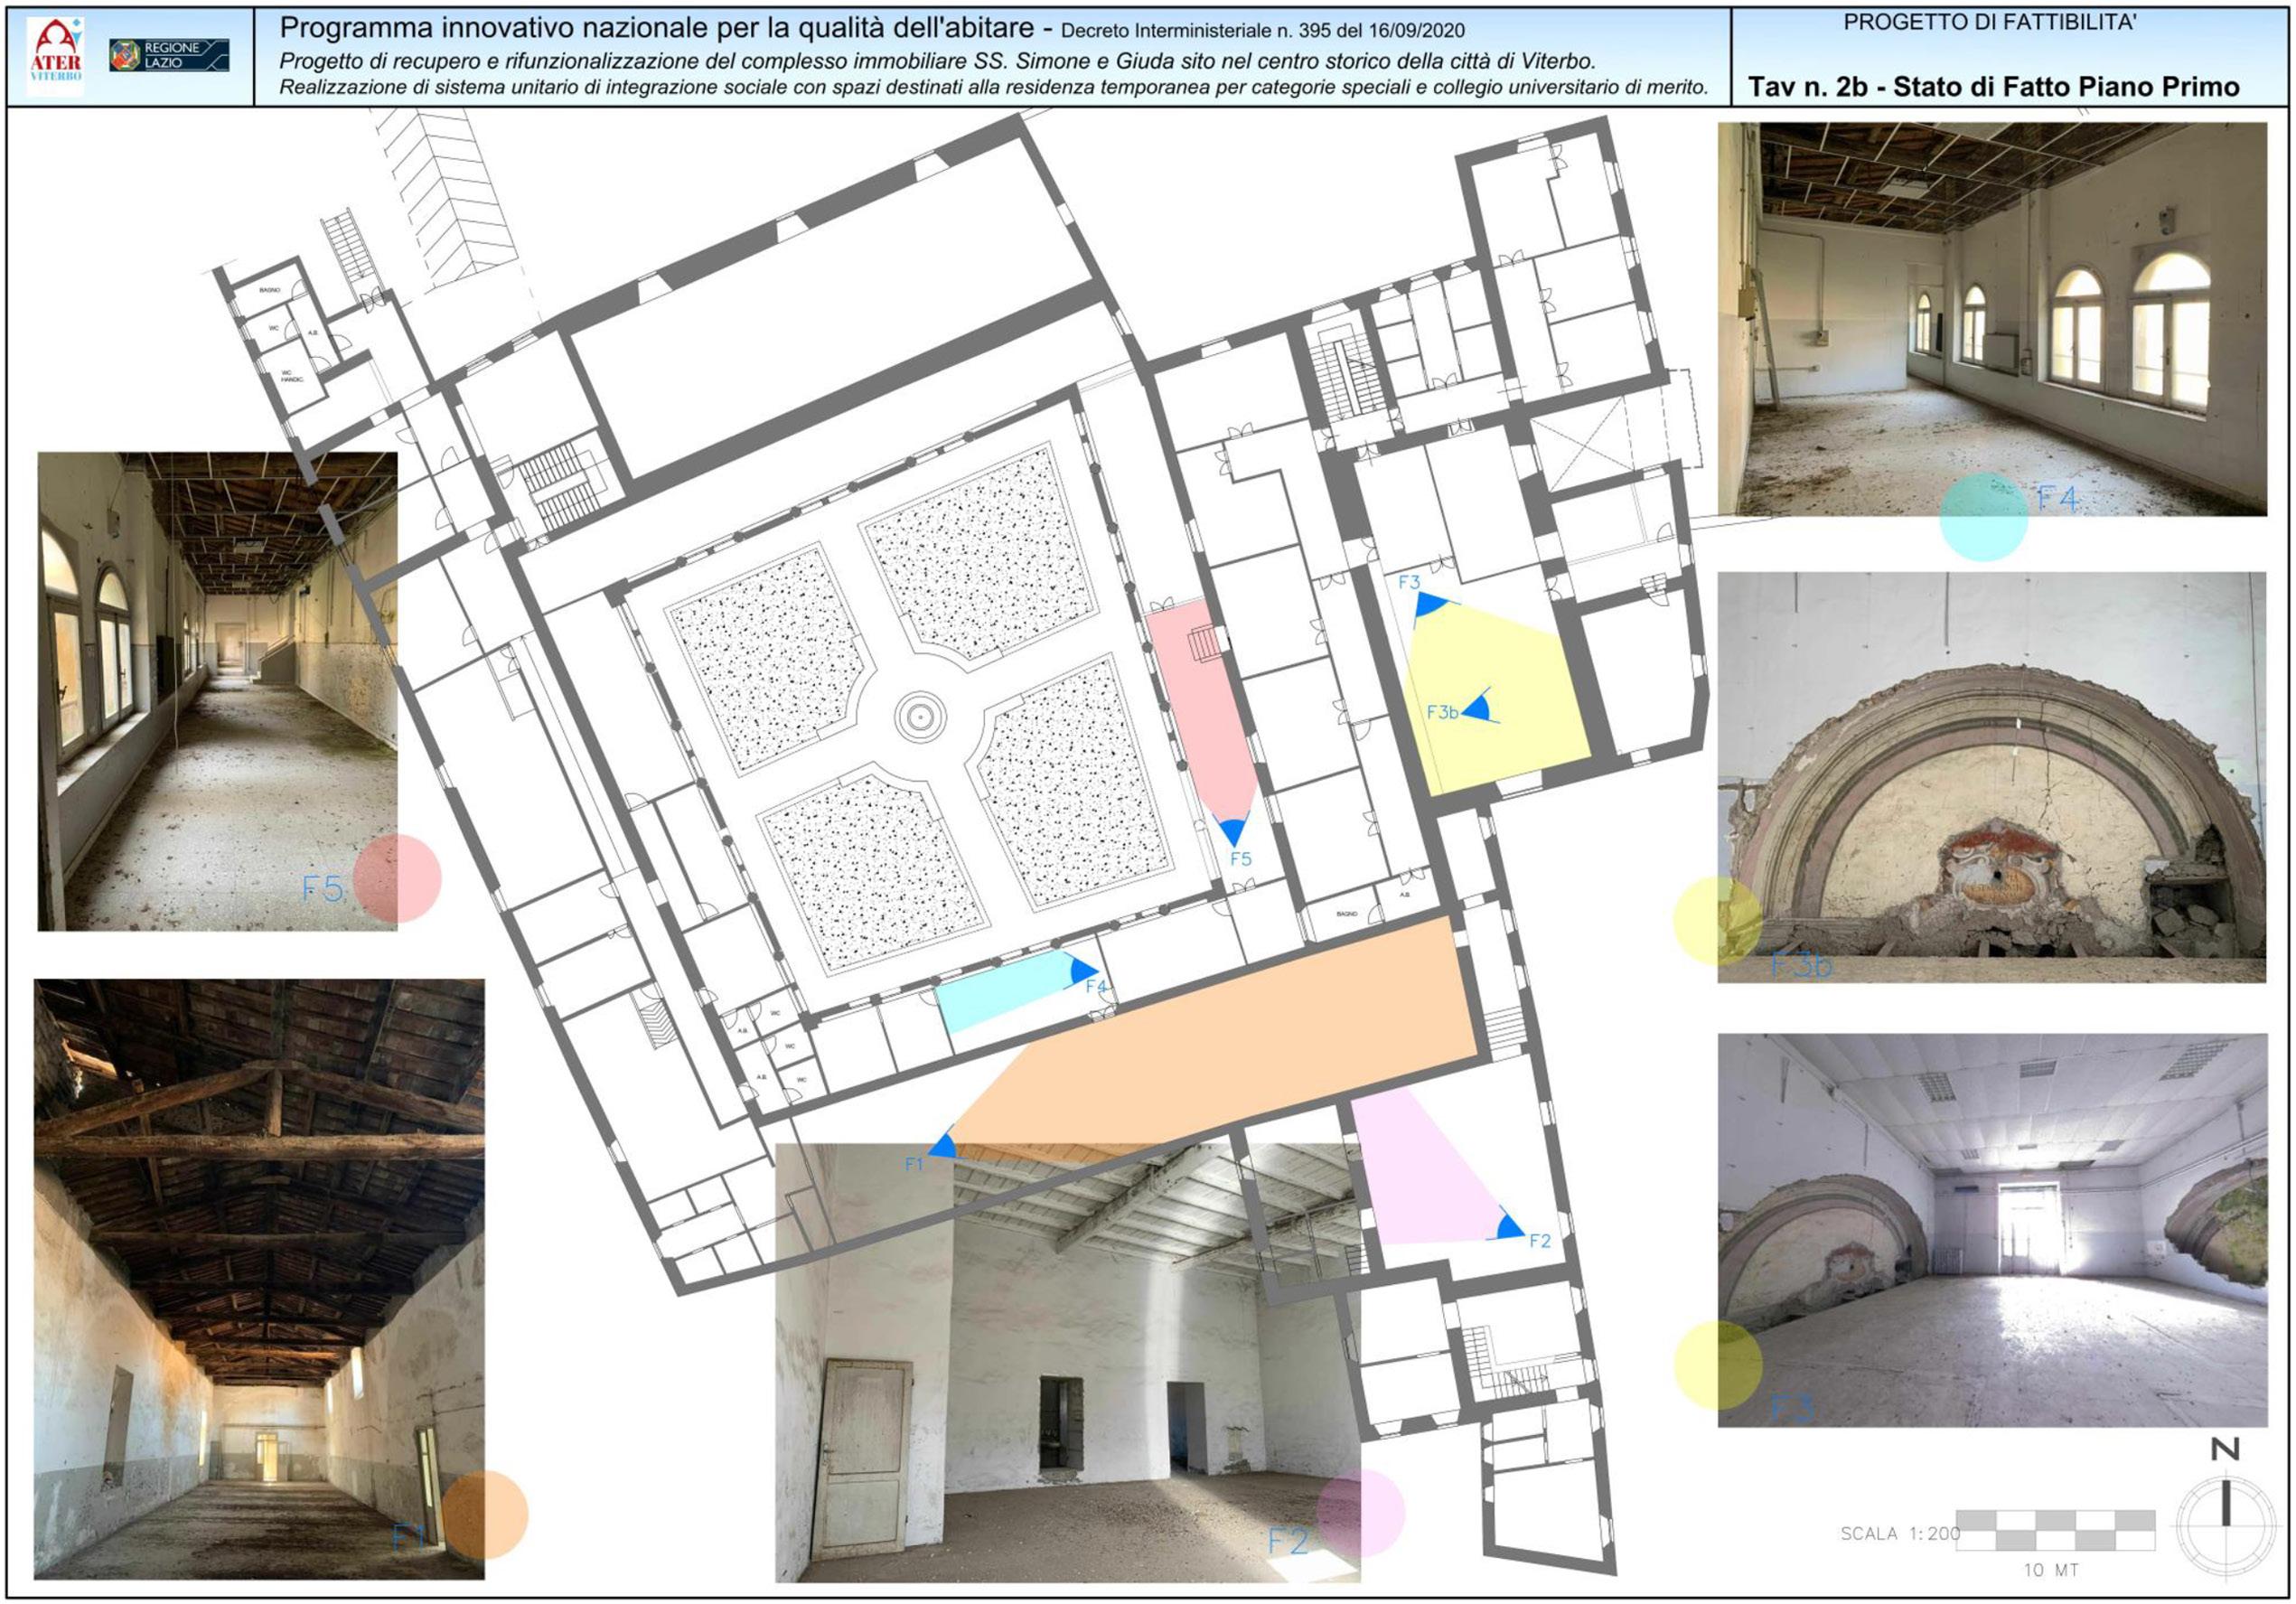This screenshot has width=2296, height=1604.
Task: Click the ATER Viterbo logo
Action: 56,55
